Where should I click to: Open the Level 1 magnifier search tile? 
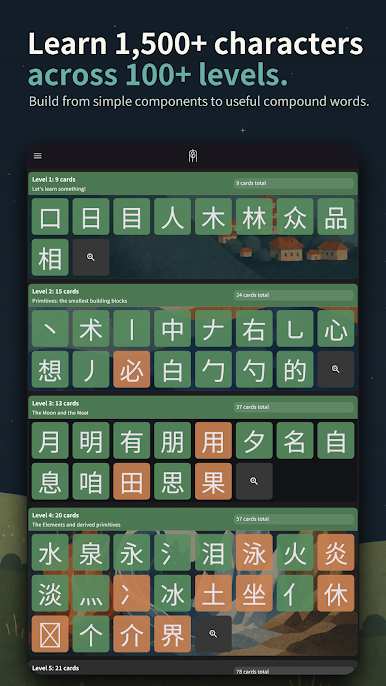click(x=91, y=257)
